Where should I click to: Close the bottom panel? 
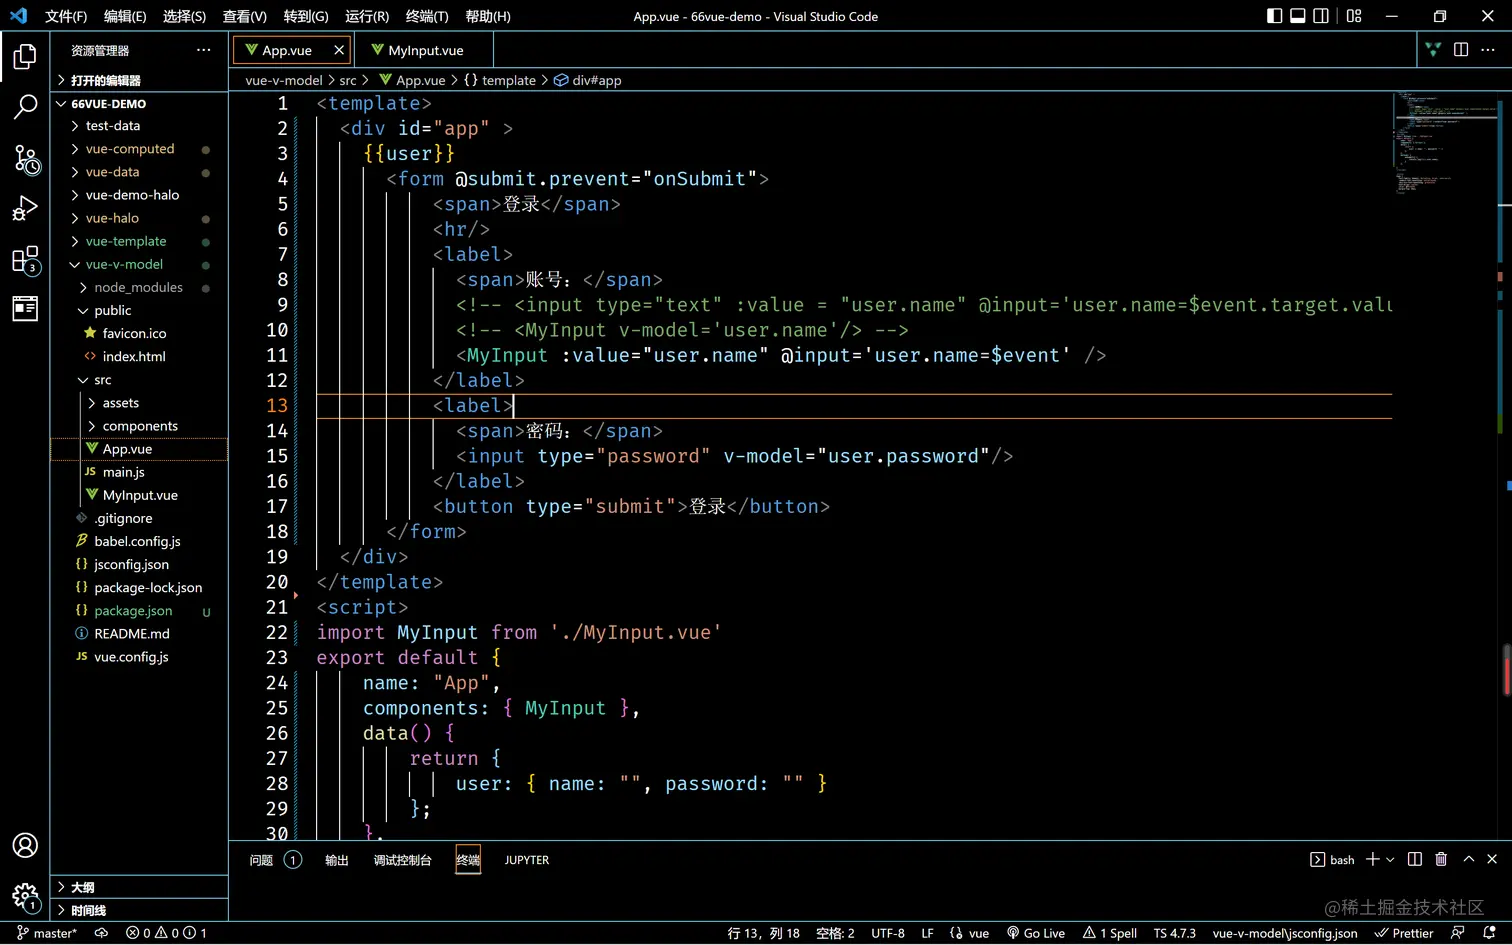point(1492,859)
